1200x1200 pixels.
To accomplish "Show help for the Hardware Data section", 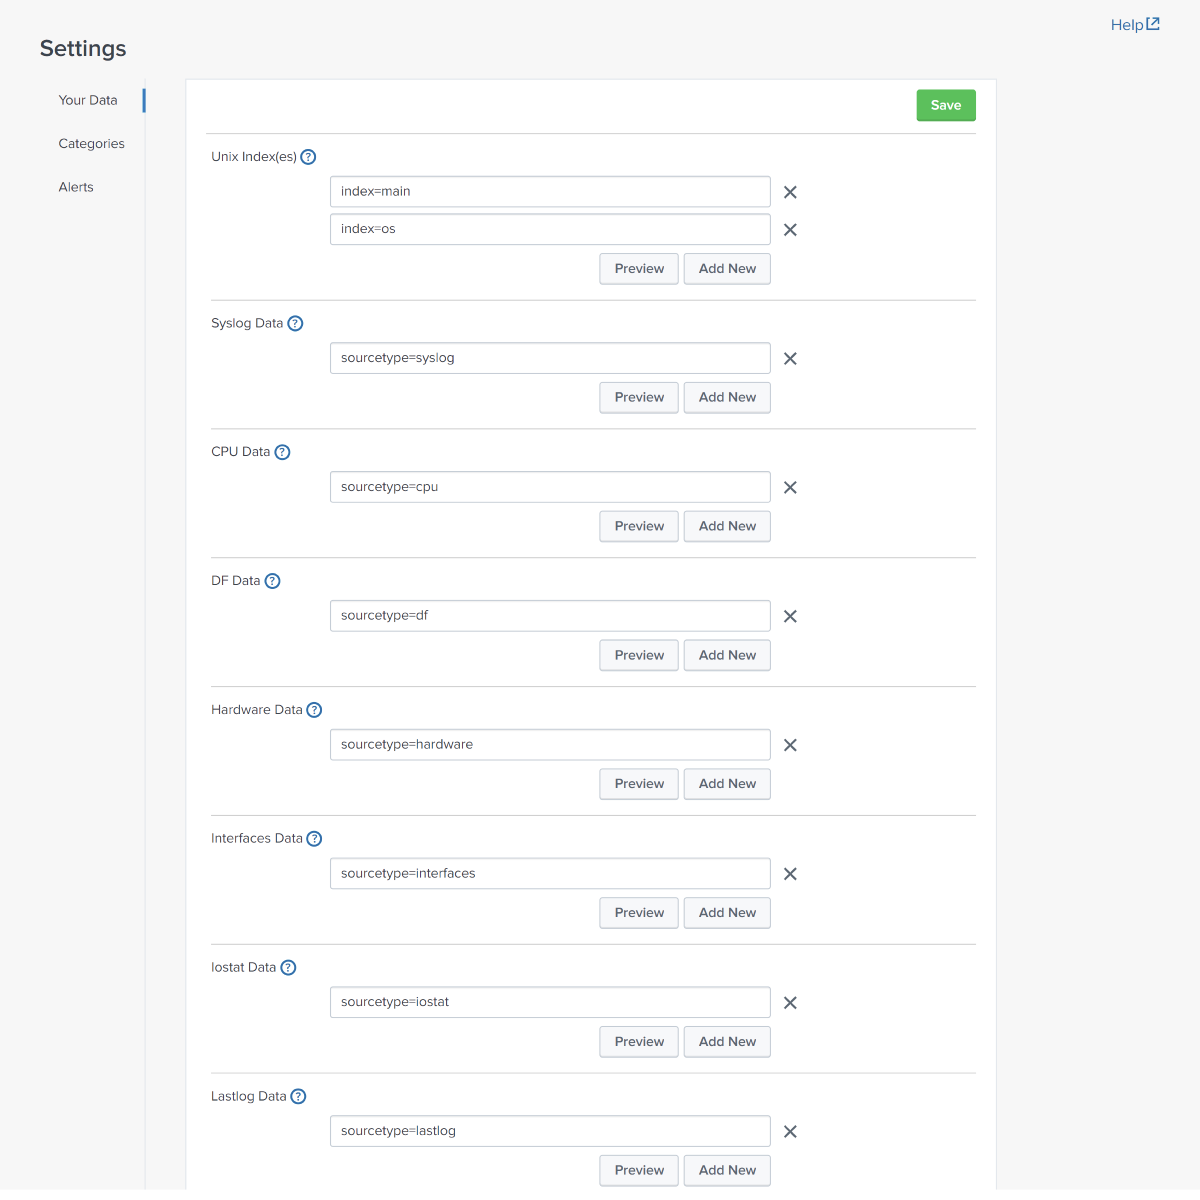I will [314, 710].
